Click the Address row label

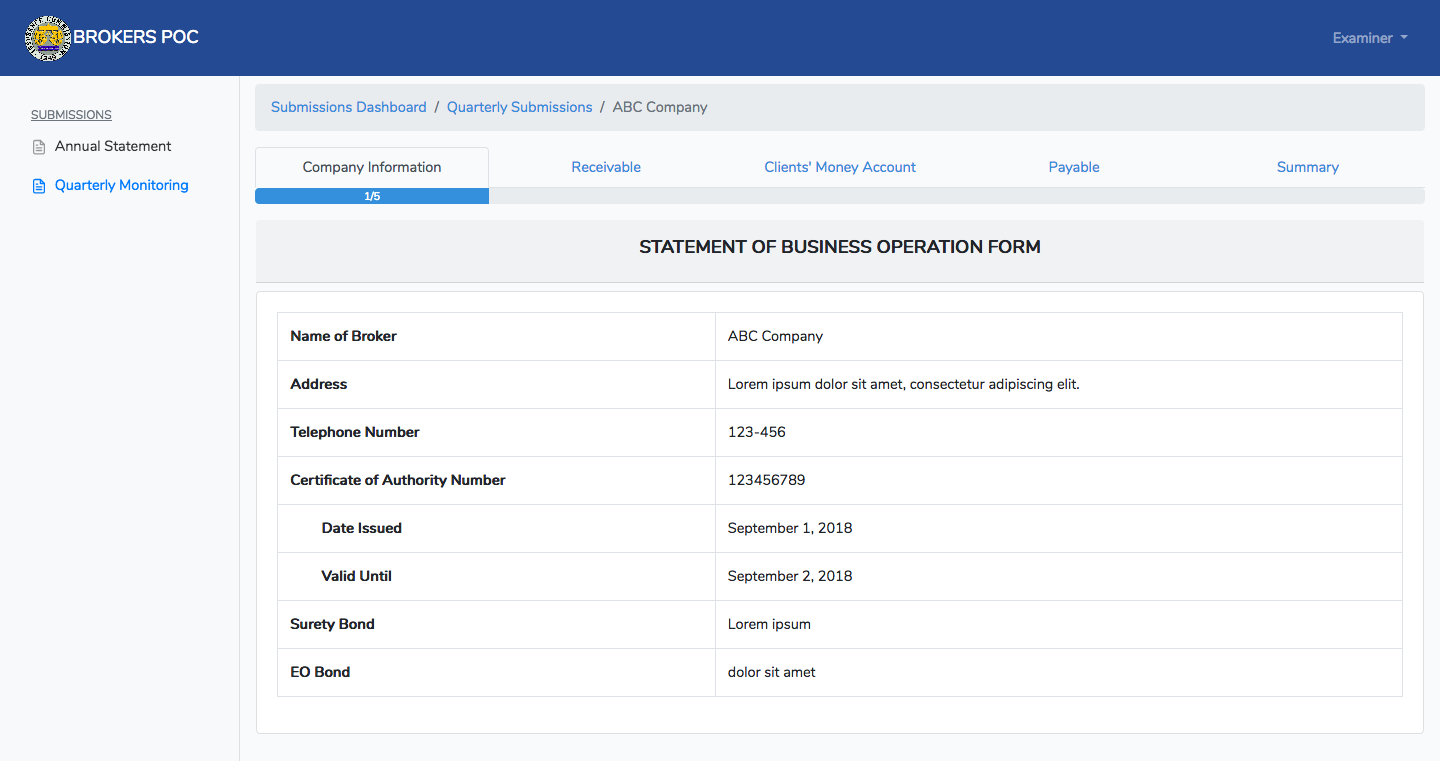[319, 384]
